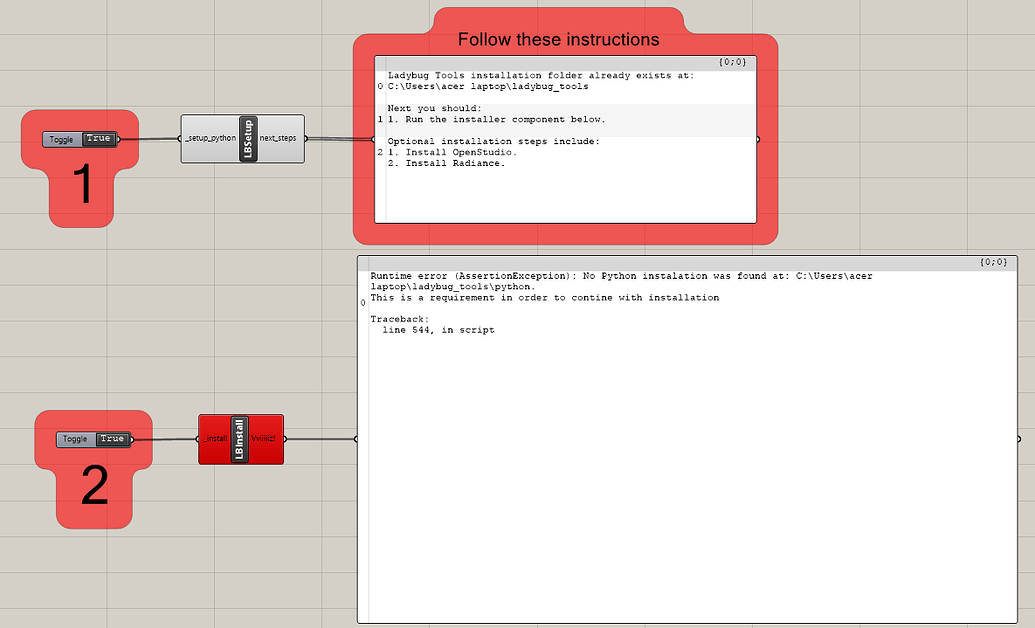This screenshot has width=1035, height=628.
Task: Click the {0;0} path header of error panel
Action: [x=993, y=262]
